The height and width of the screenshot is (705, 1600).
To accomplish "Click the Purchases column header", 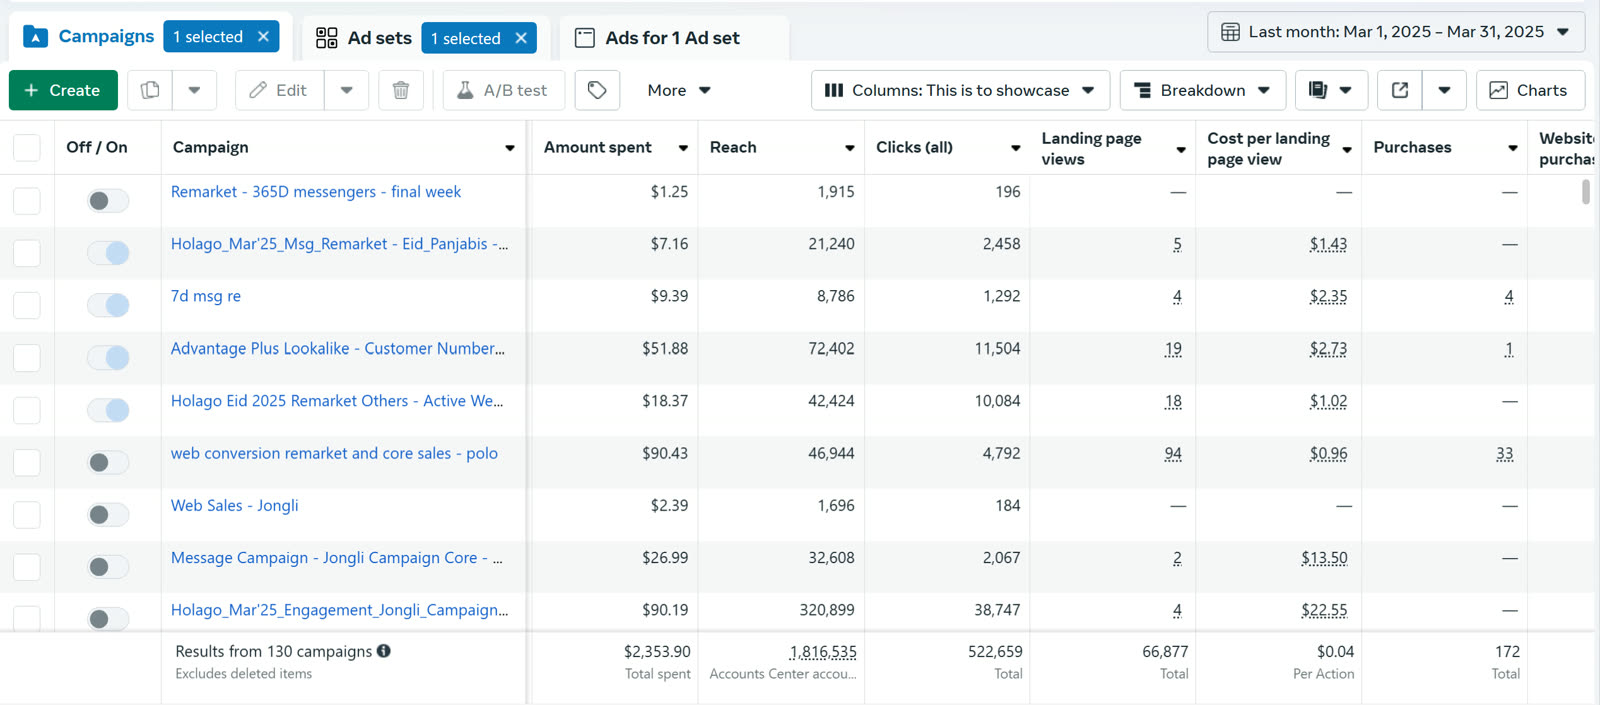I will click(1412, 147).
